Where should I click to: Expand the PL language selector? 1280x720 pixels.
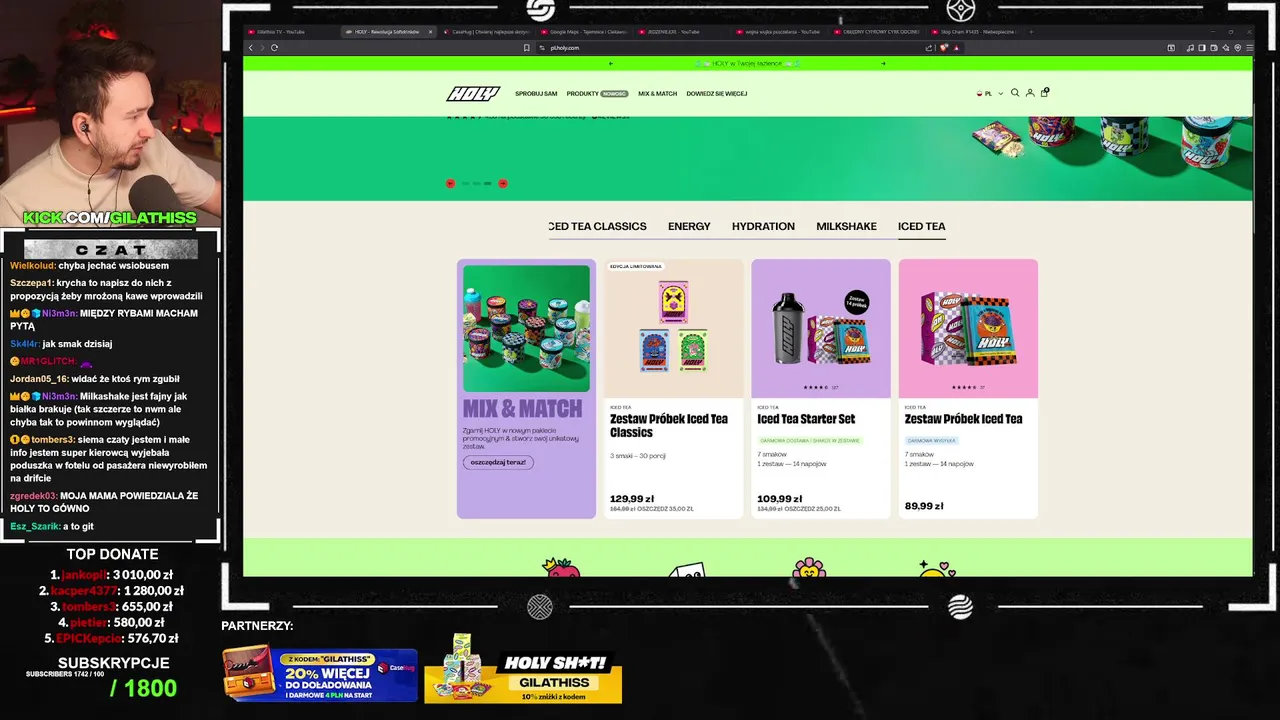(990, 94)
